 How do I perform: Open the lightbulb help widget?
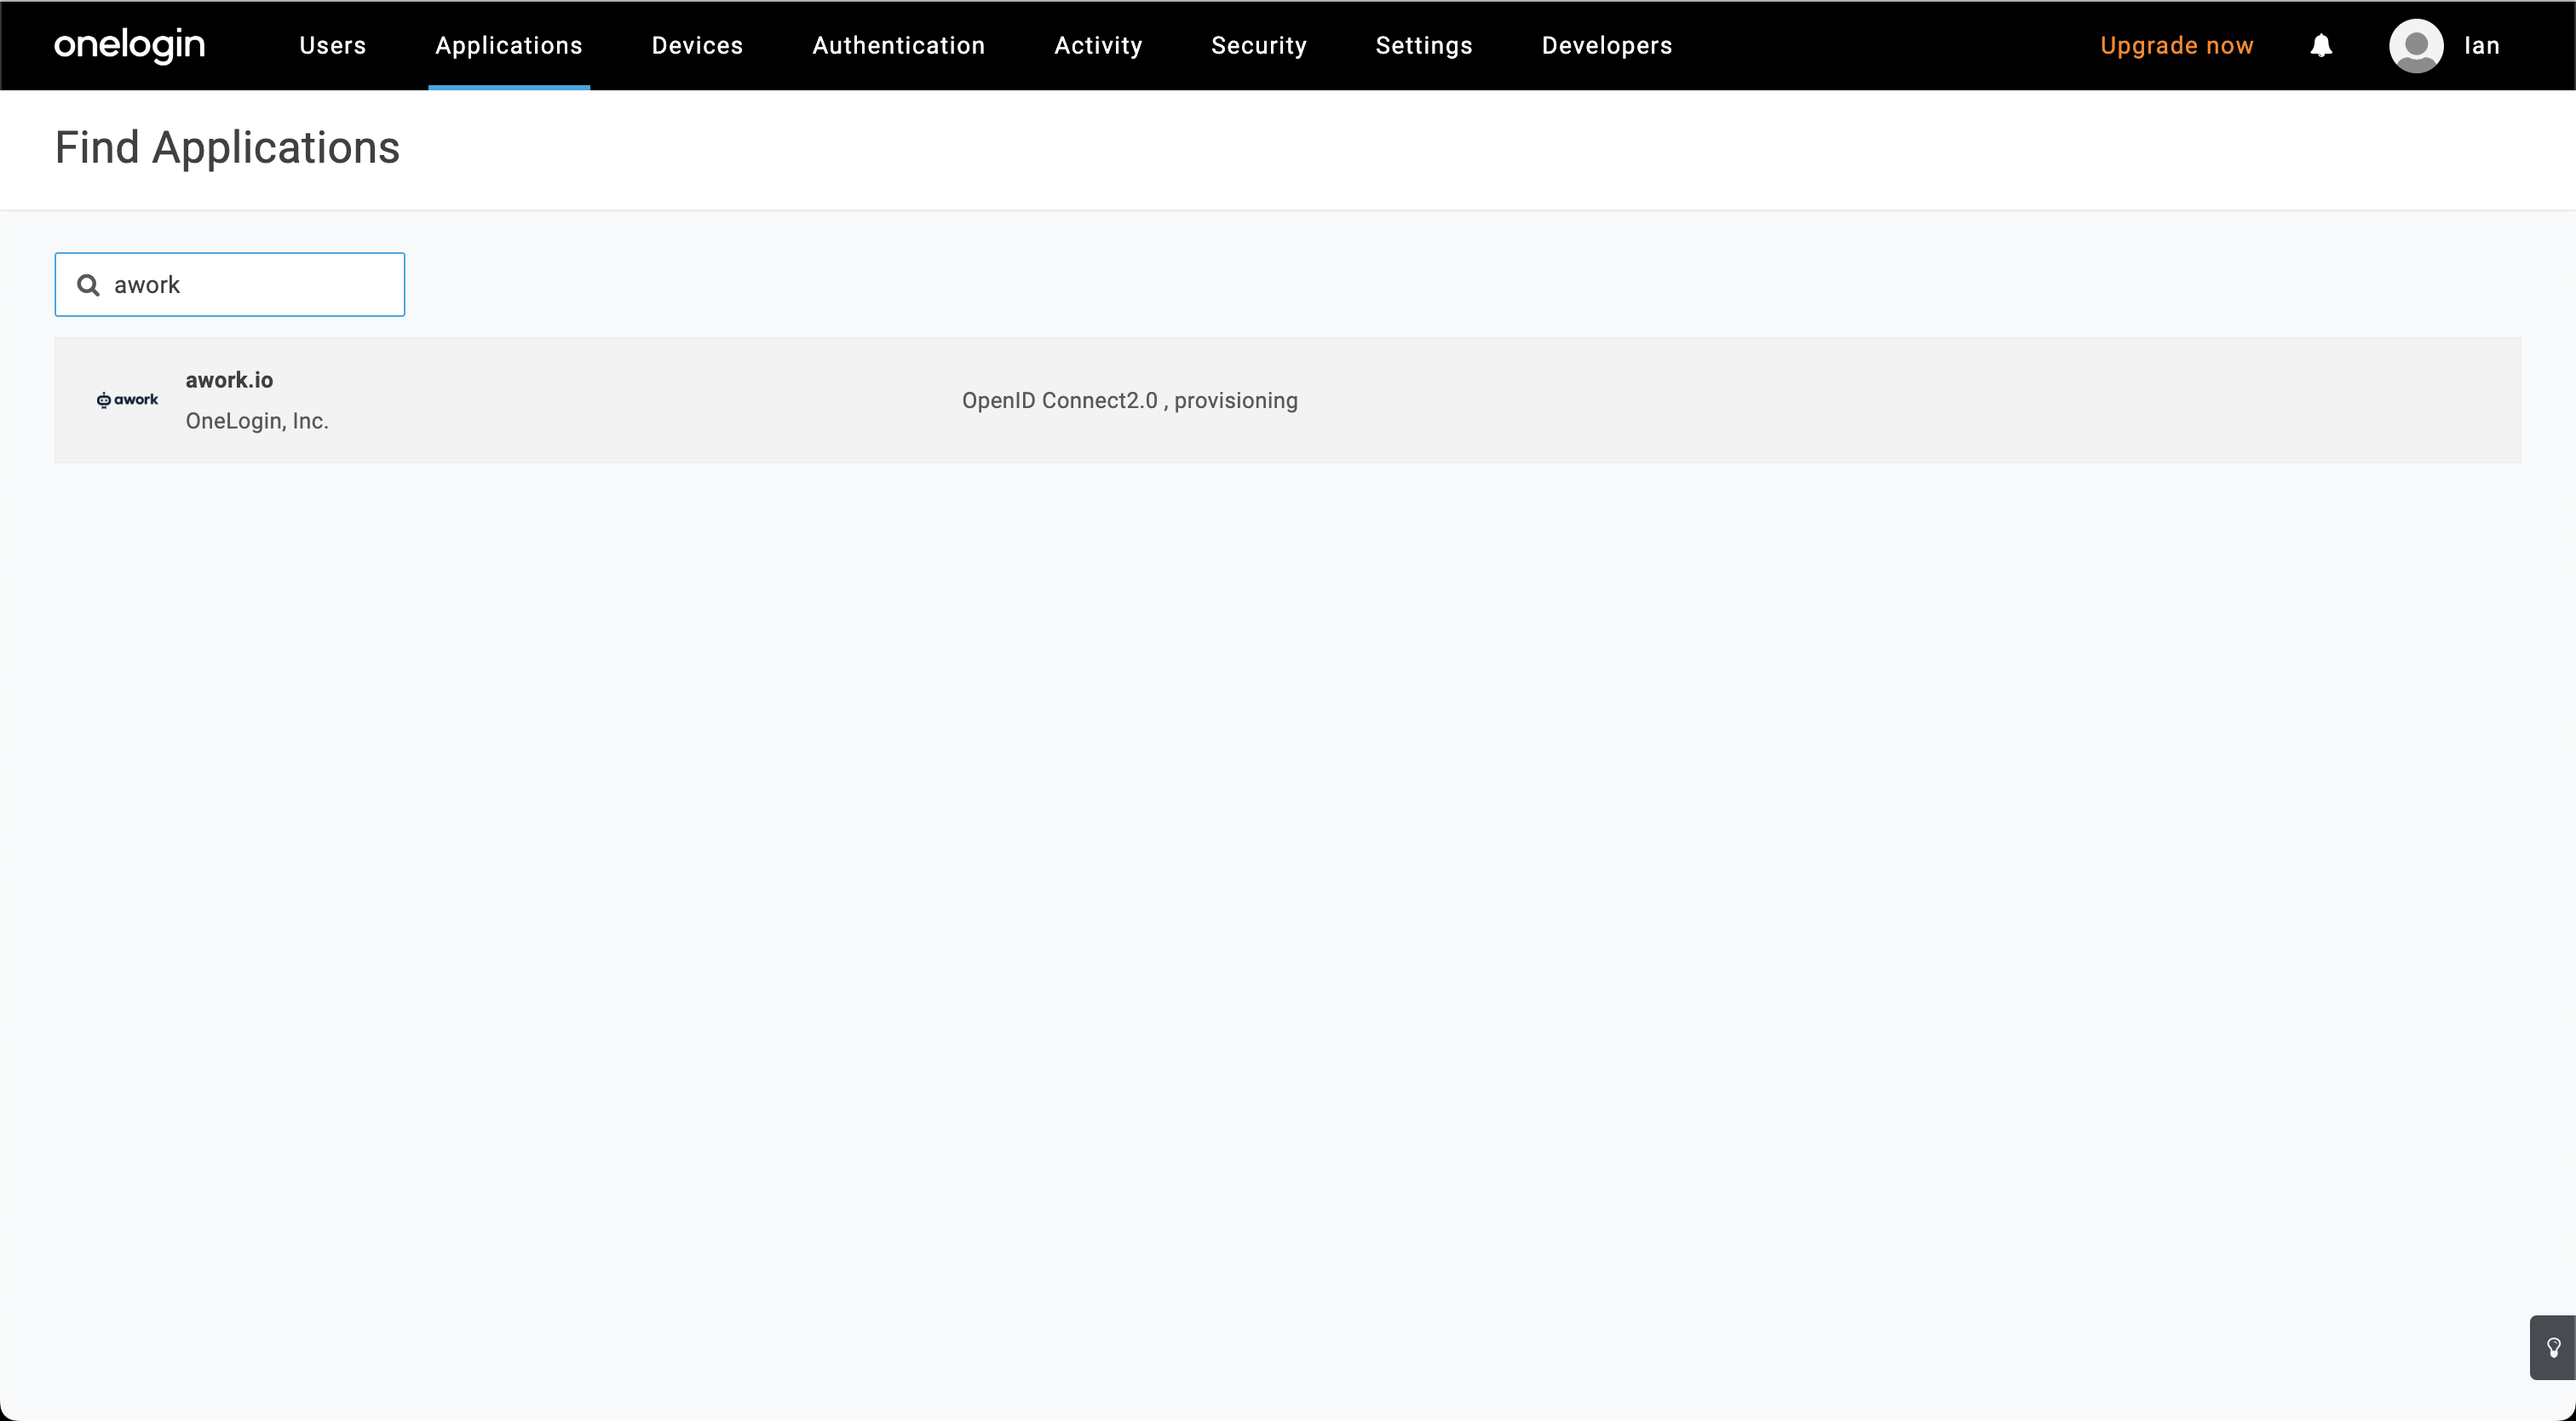[x=2553, y=1348]
